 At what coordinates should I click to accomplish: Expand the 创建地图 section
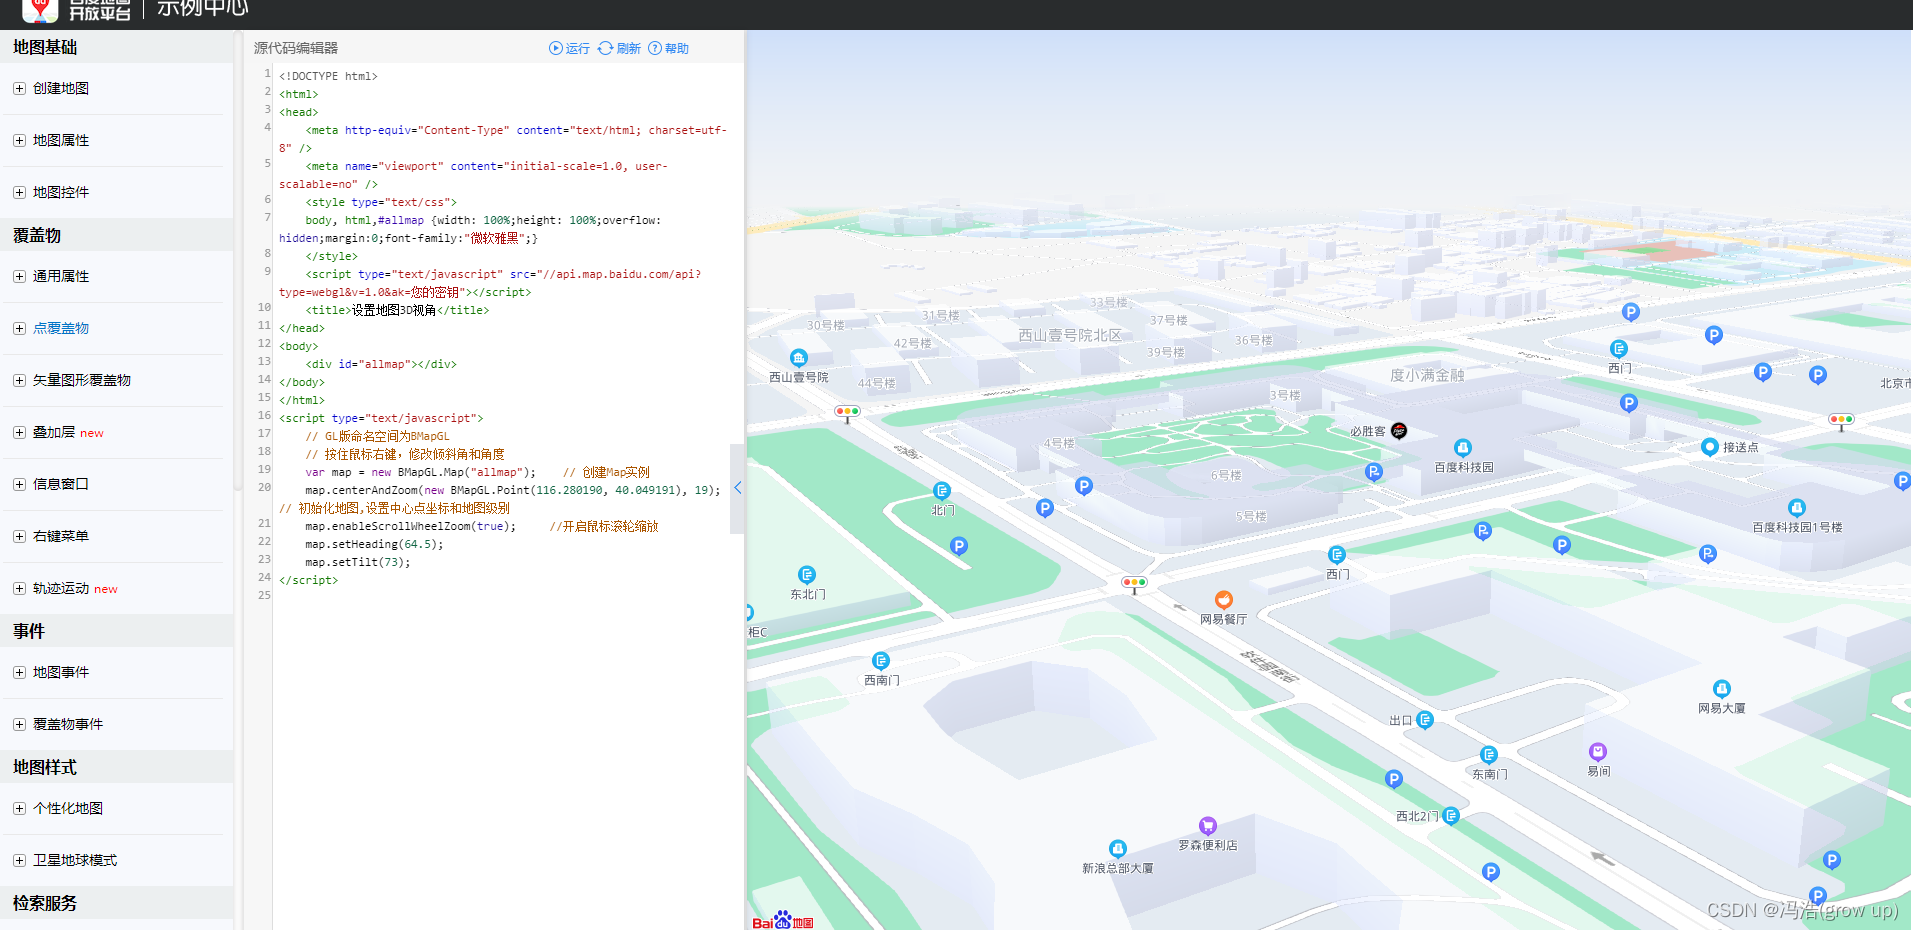coord(19,88)
